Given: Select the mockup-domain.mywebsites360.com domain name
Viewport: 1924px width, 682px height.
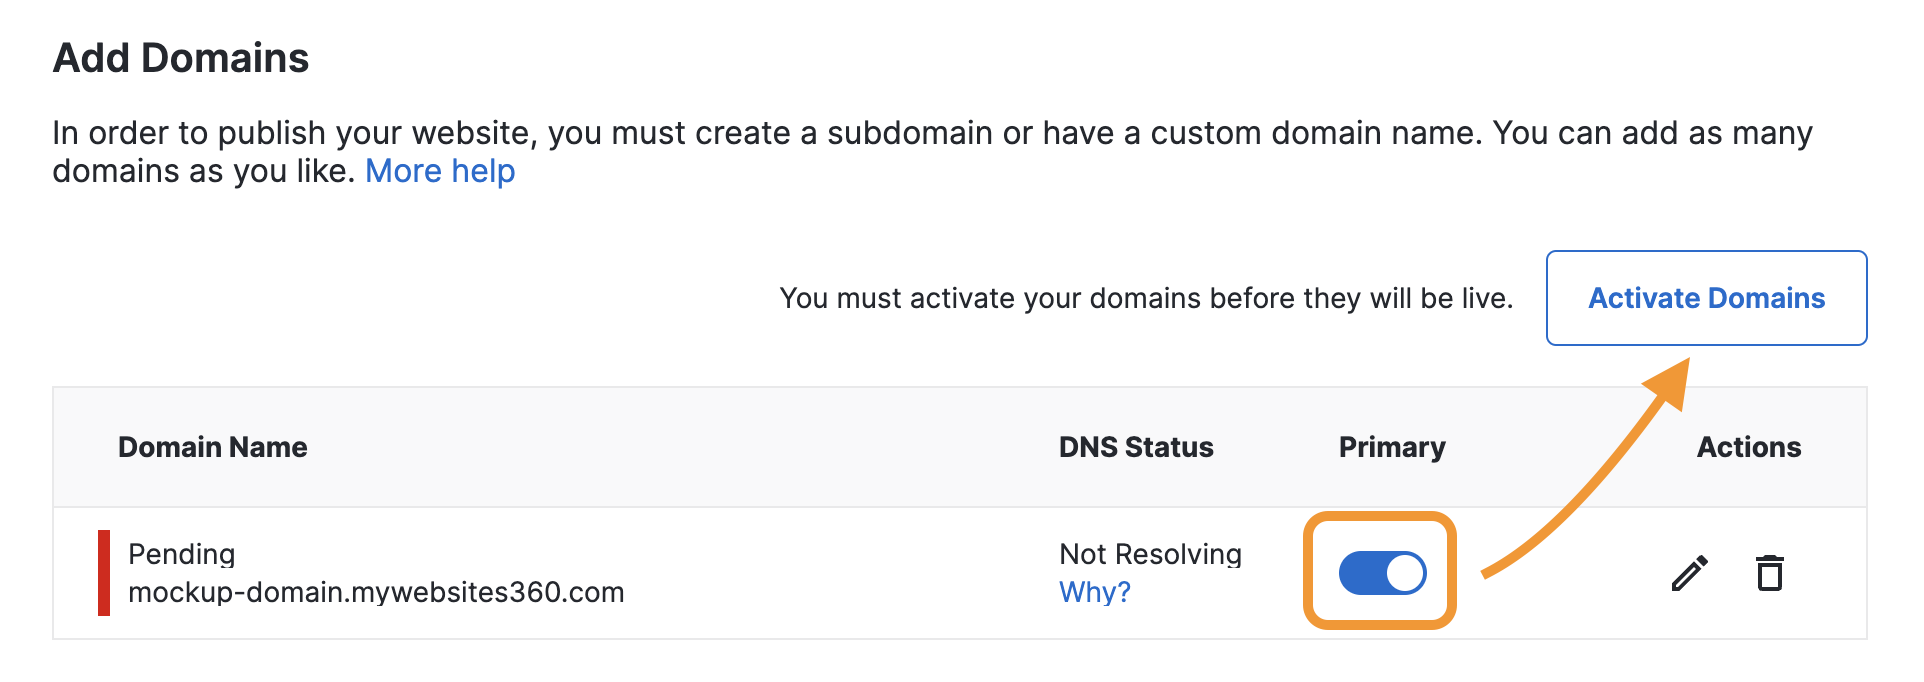Looking at the screenshot, I should [x=376, y=592].
